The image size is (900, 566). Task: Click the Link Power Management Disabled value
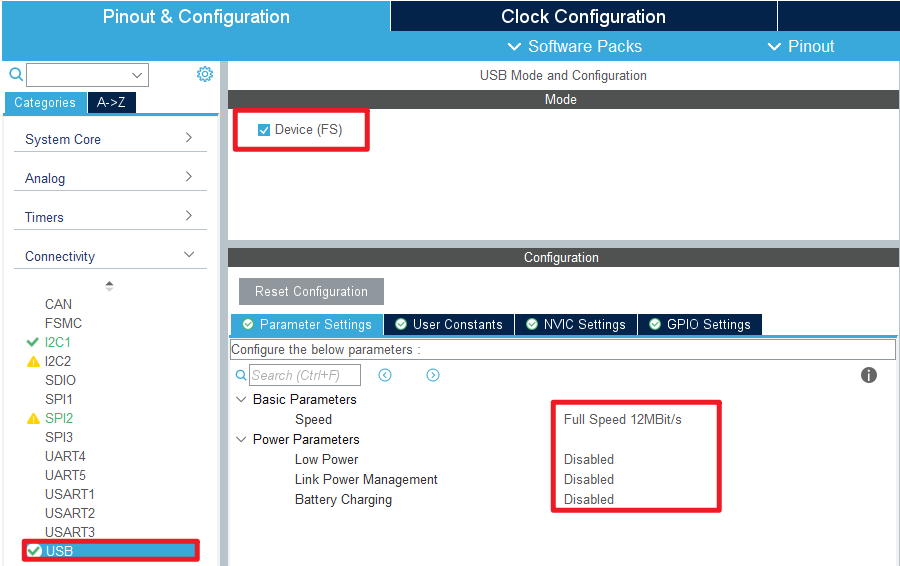click(588, 479)
